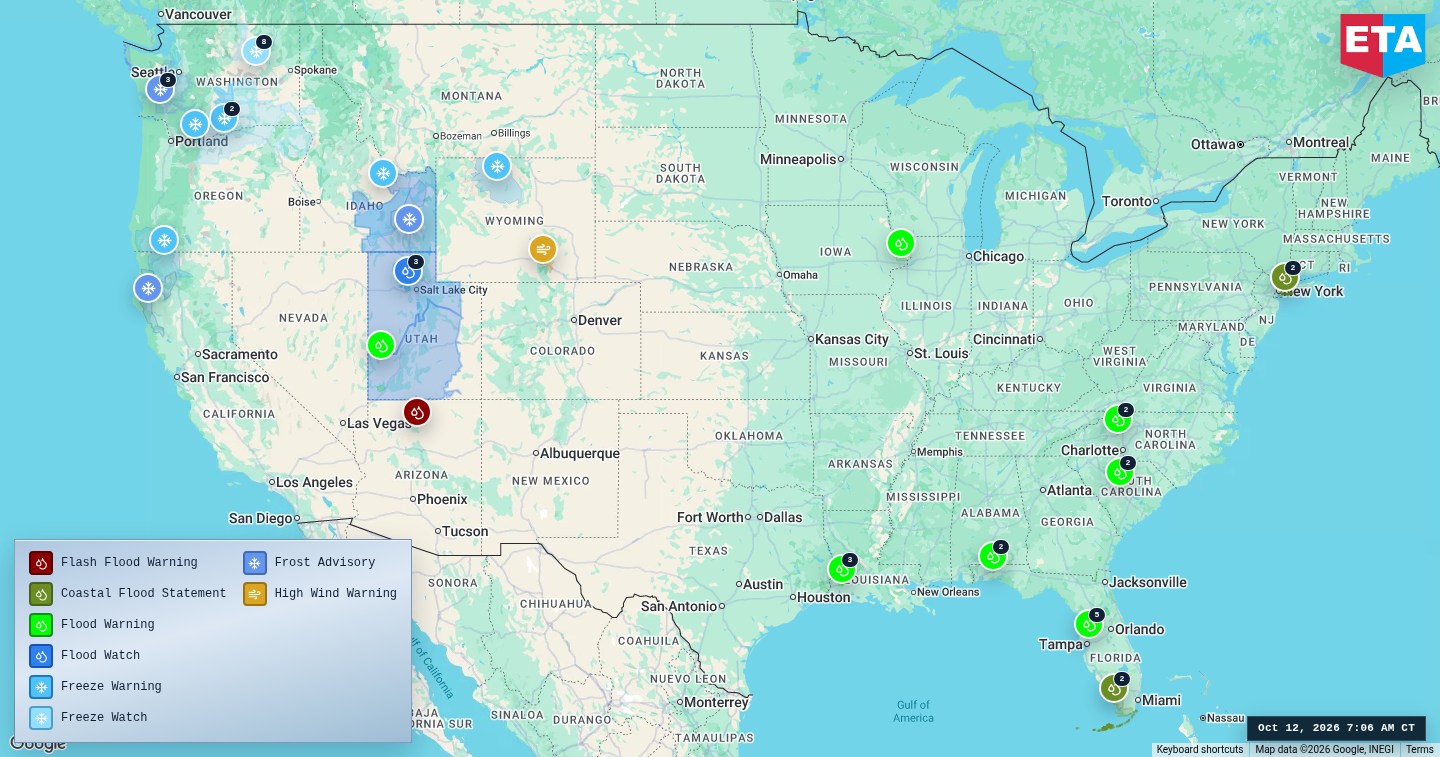The width and height of the screenshot is (1440, 757).
Task: Open Frost Advisory cluster near Seattle
Action: (160, 89)
